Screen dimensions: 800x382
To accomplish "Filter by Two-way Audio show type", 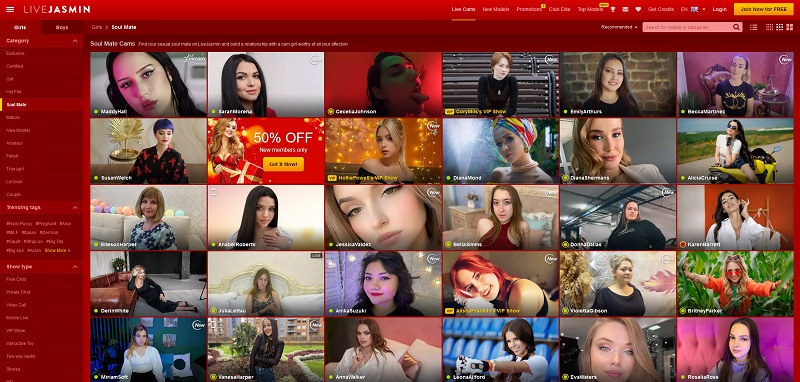I will pyautogui.click(x=20, y=356).
